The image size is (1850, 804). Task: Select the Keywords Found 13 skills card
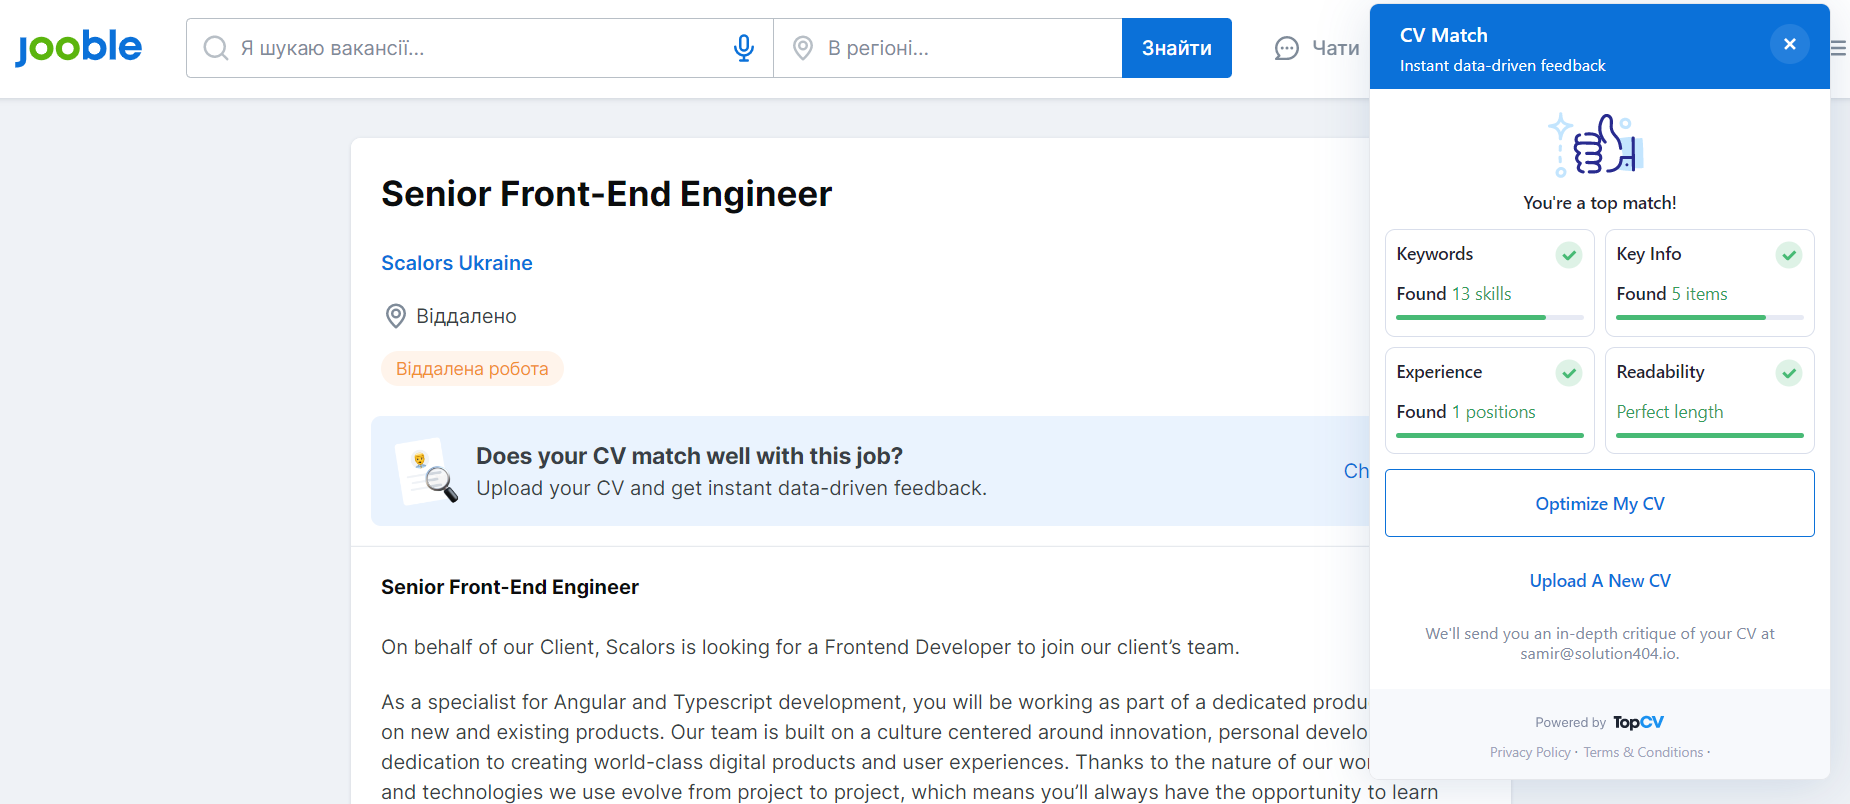click(1490, 283)
